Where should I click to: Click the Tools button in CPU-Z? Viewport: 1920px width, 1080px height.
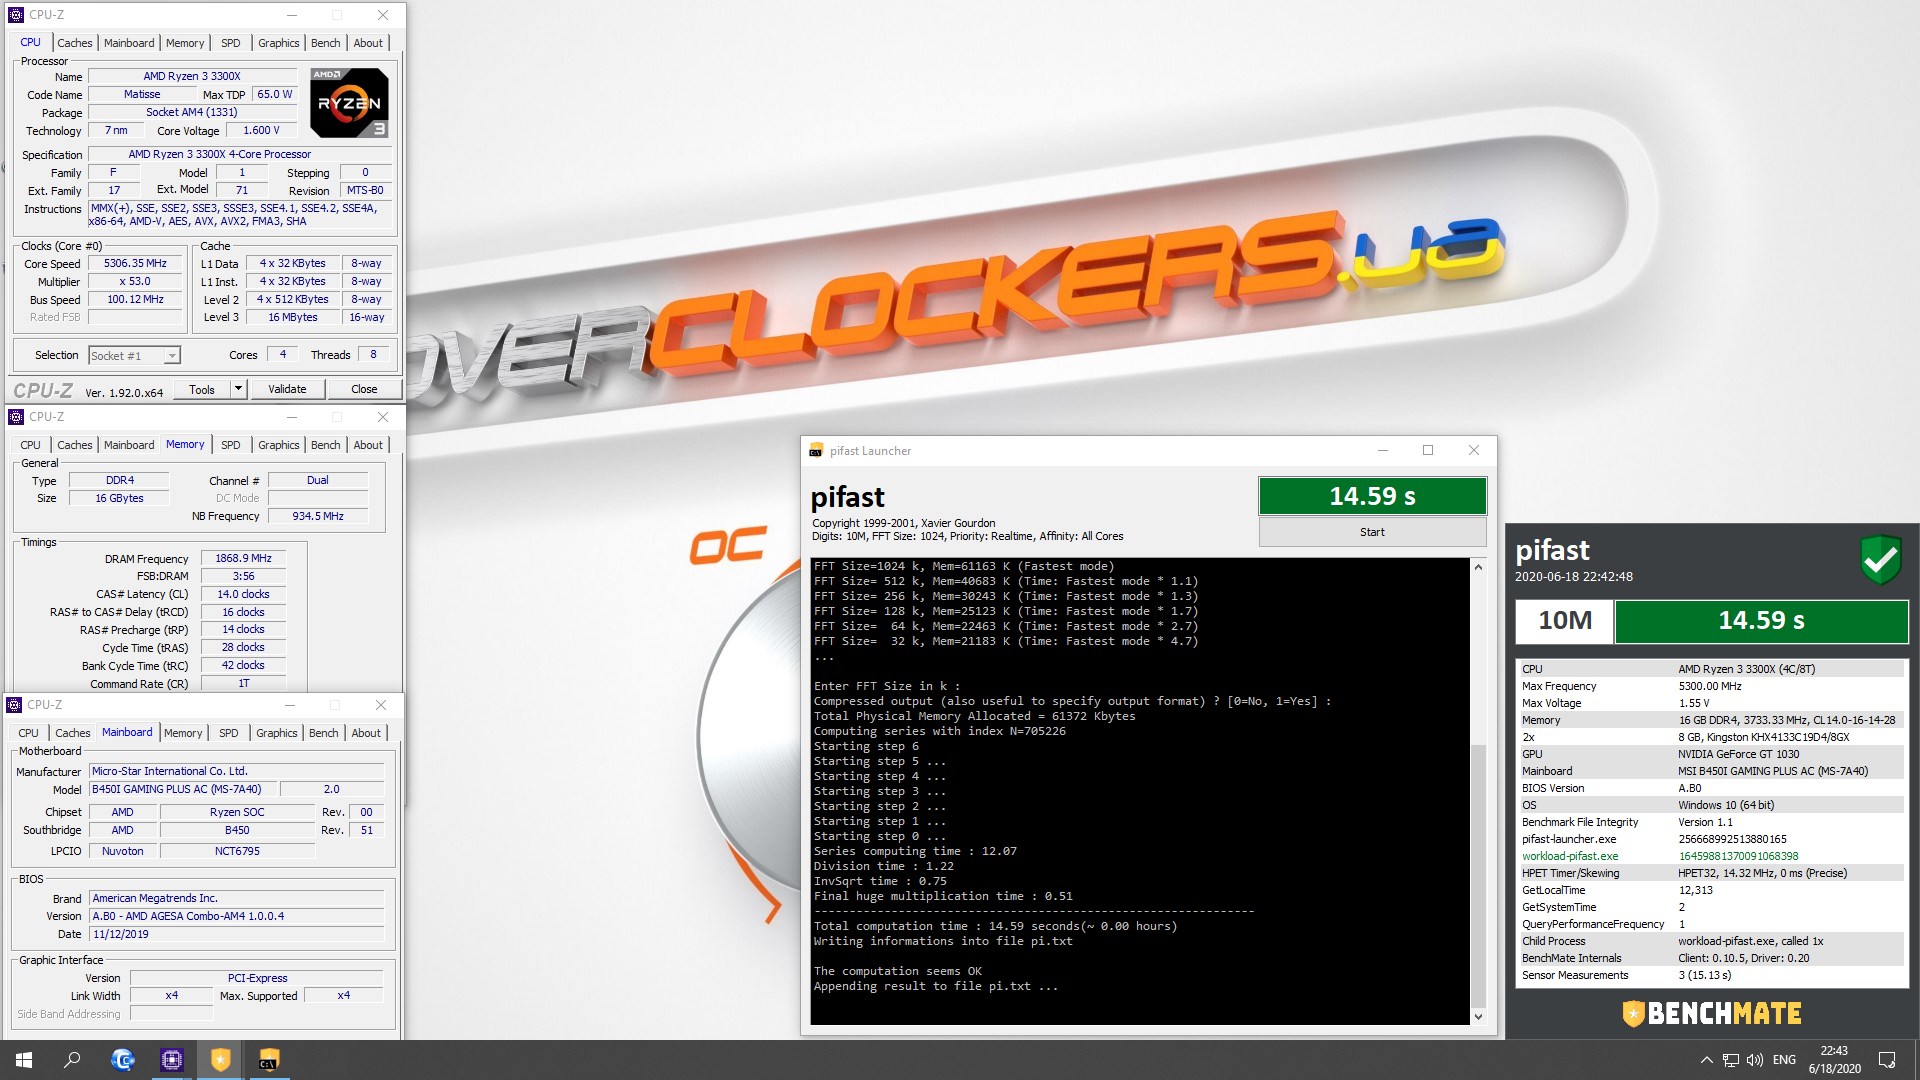coord(202,389)
